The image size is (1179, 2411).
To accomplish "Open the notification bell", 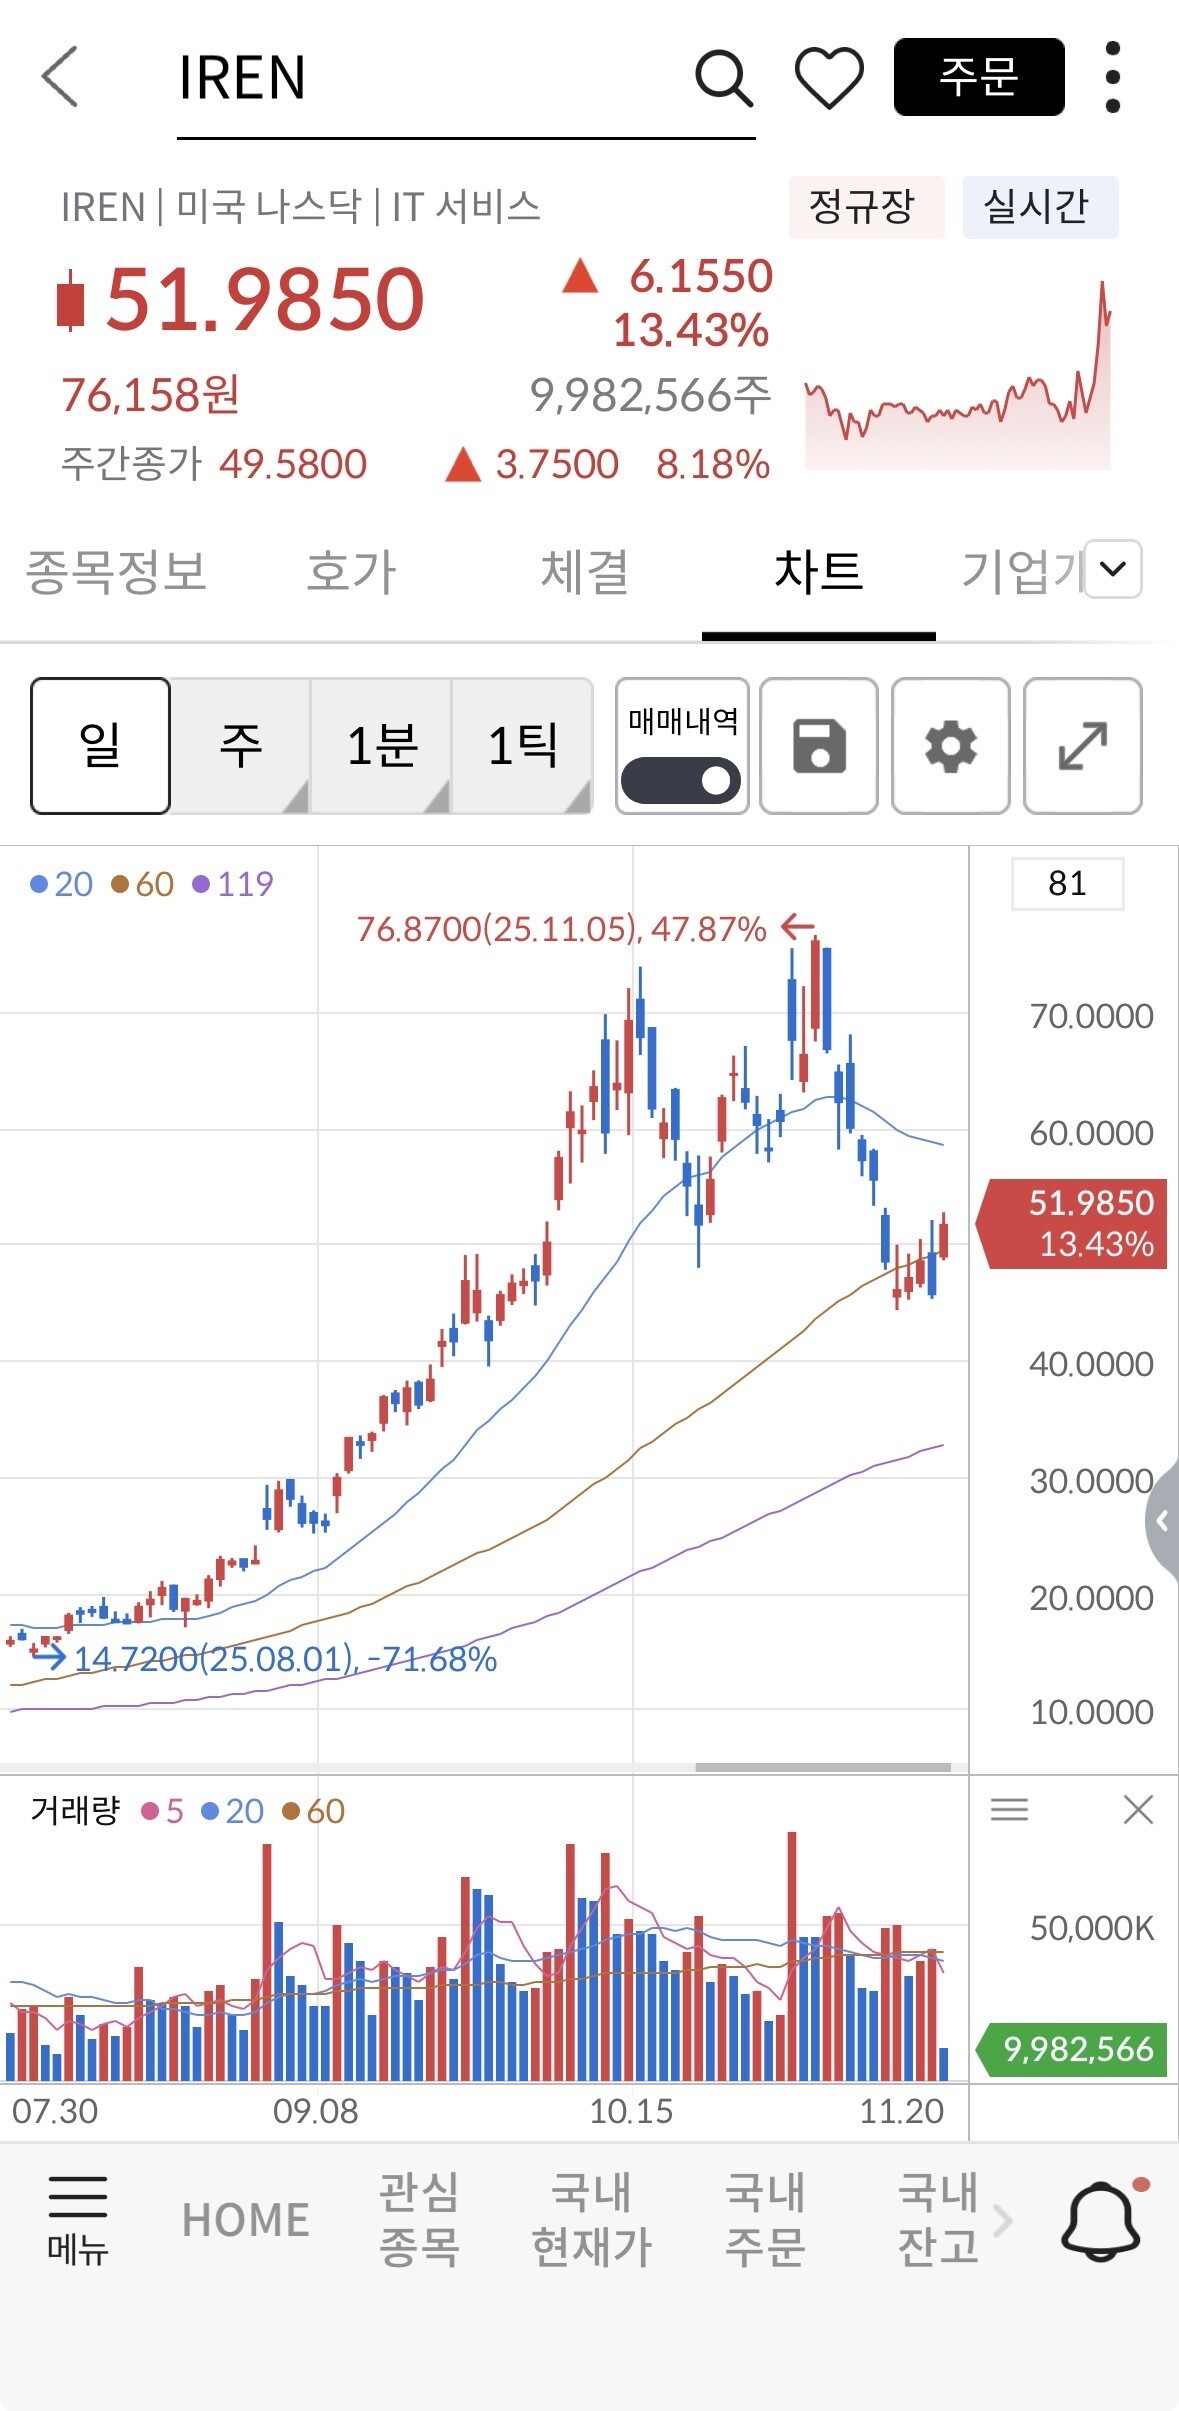I will [1101, 2220].
